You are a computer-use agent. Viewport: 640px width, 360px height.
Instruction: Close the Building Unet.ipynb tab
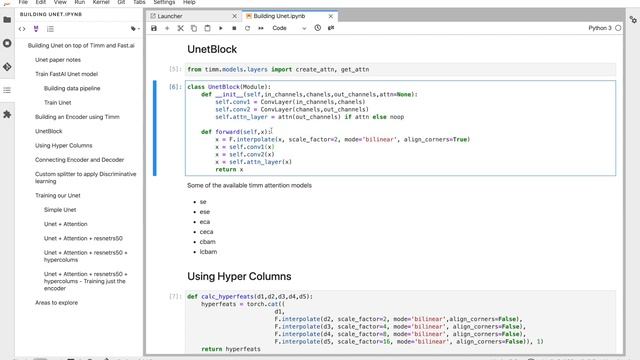[x=331, y=16]
